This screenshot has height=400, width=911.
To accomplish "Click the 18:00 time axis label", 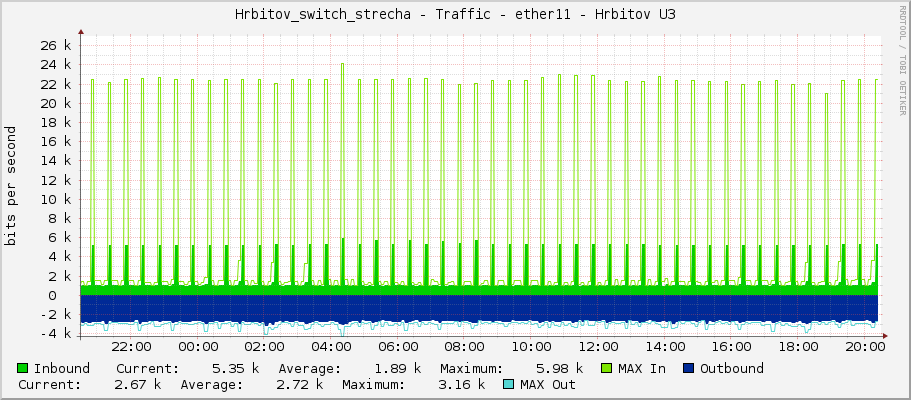I will (799, 347).
